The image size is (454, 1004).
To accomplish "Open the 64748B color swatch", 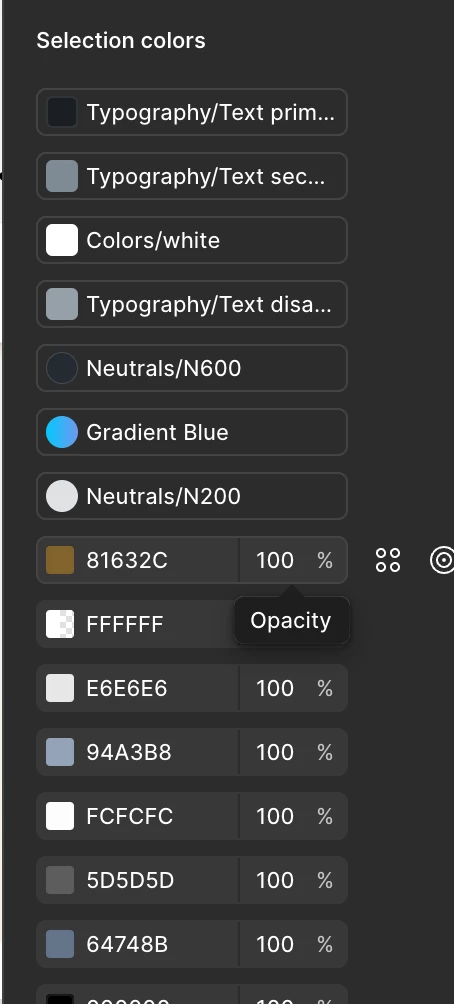I will click(x=60, y=944).
